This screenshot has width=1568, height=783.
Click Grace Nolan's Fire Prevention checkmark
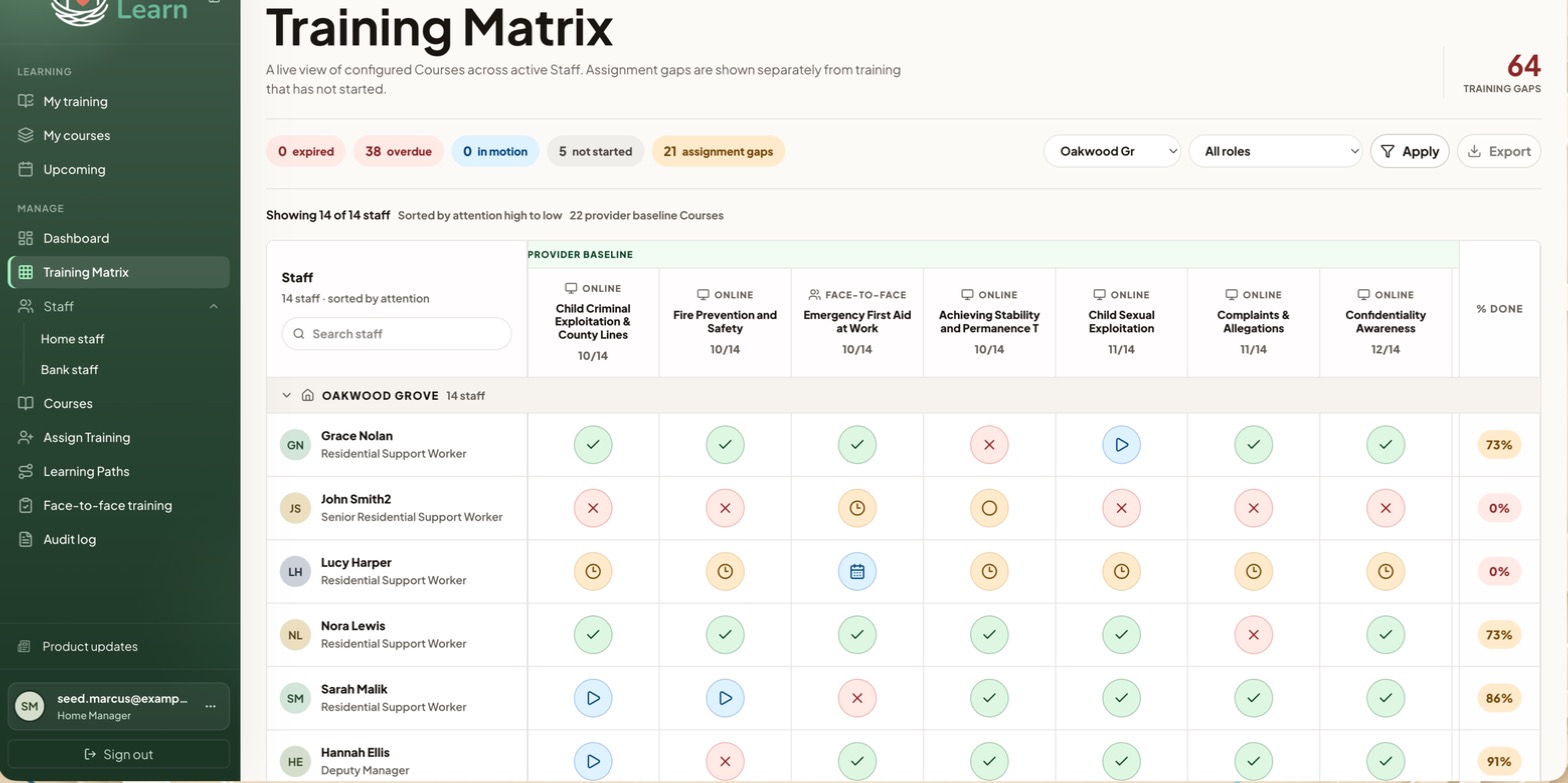coord(725,445)
